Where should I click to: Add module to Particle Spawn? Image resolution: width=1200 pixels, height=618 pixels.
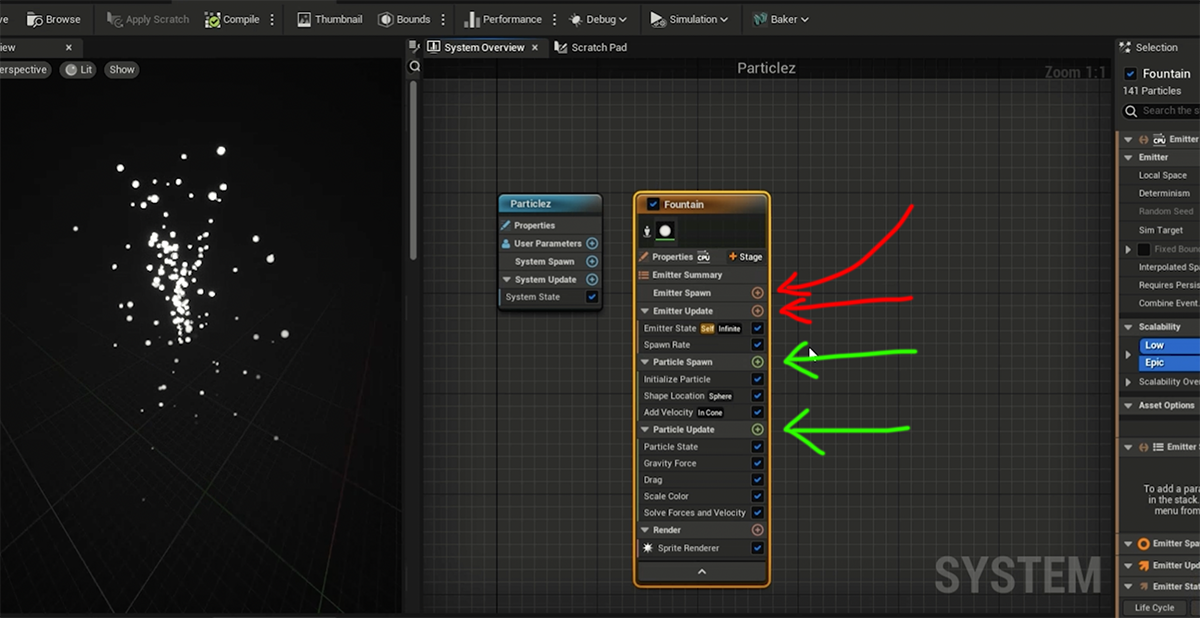(757, 362)
